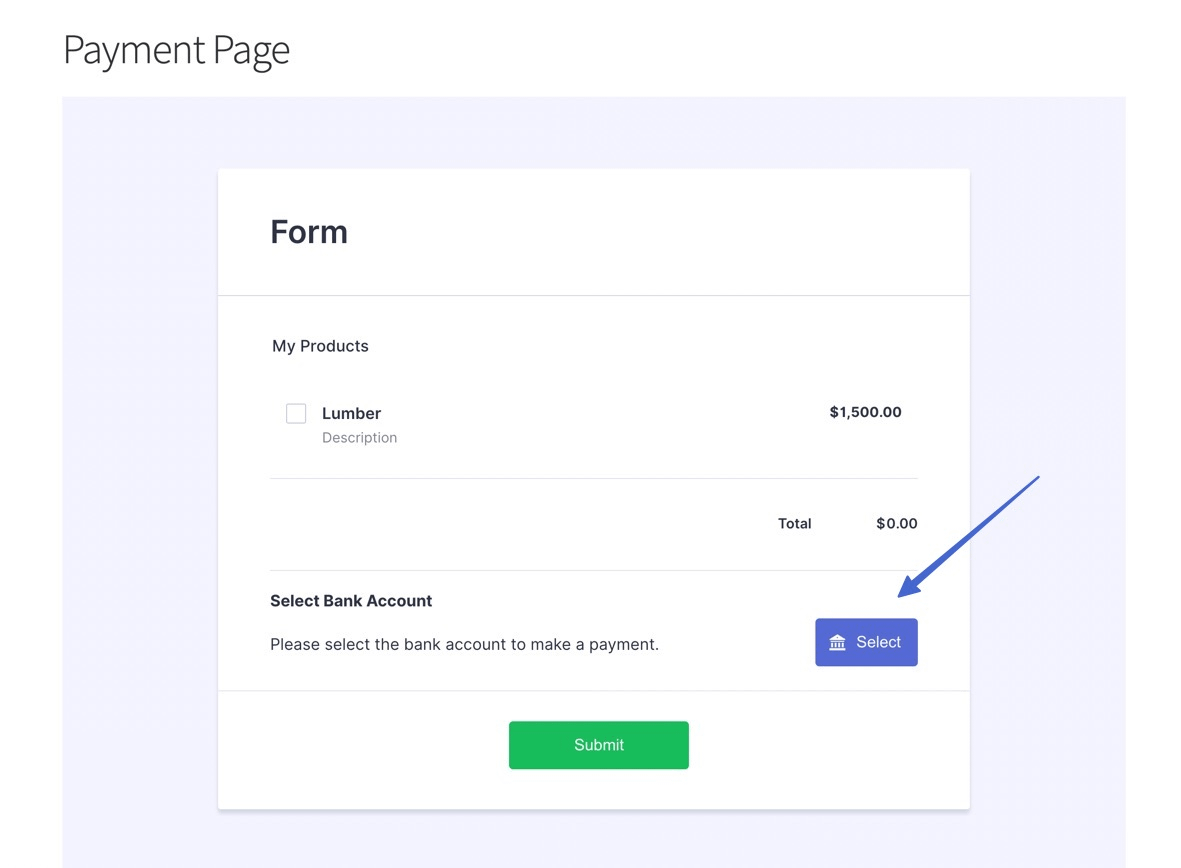This screenshot has width=1181, height=868.
Task: Click the Lumber product name
Action: pyautogui.click(x=351, y=413)
